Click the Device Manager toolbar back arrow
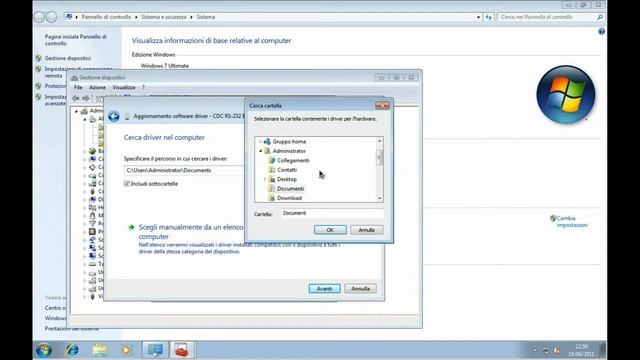The height and width of the screenshot is (360, 640). (76, 98)
